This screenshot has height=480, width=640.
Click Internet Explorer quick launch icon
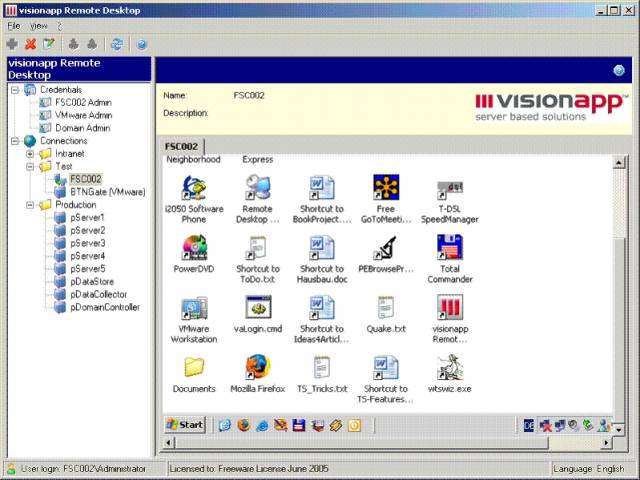click(x=262, y=425)
